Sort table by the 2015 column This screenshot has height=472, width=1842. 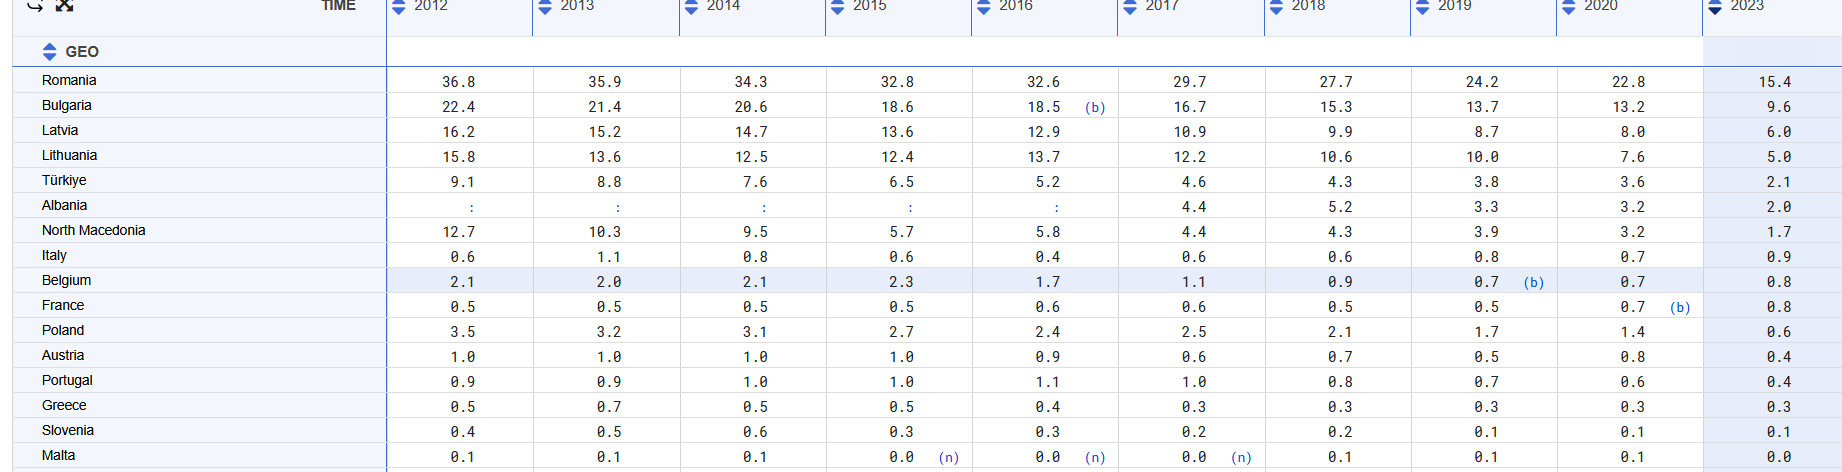coord(838,7)
